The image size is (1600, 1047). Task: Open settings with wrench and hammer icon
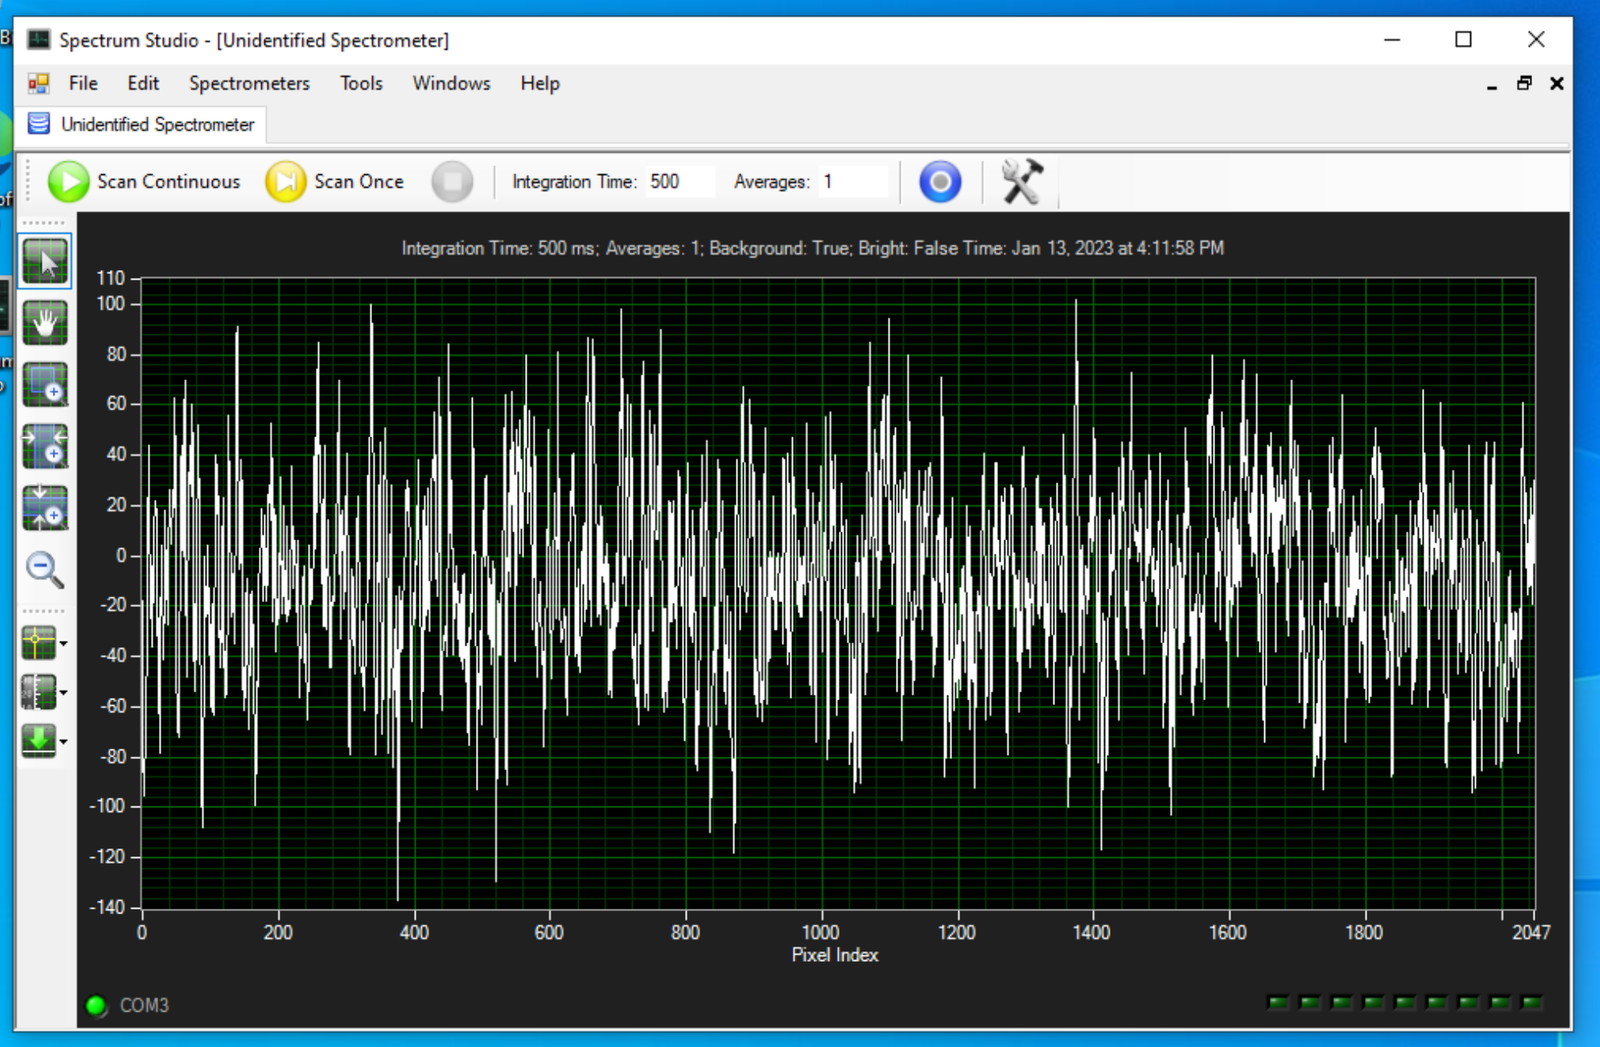click(1021, 182)
